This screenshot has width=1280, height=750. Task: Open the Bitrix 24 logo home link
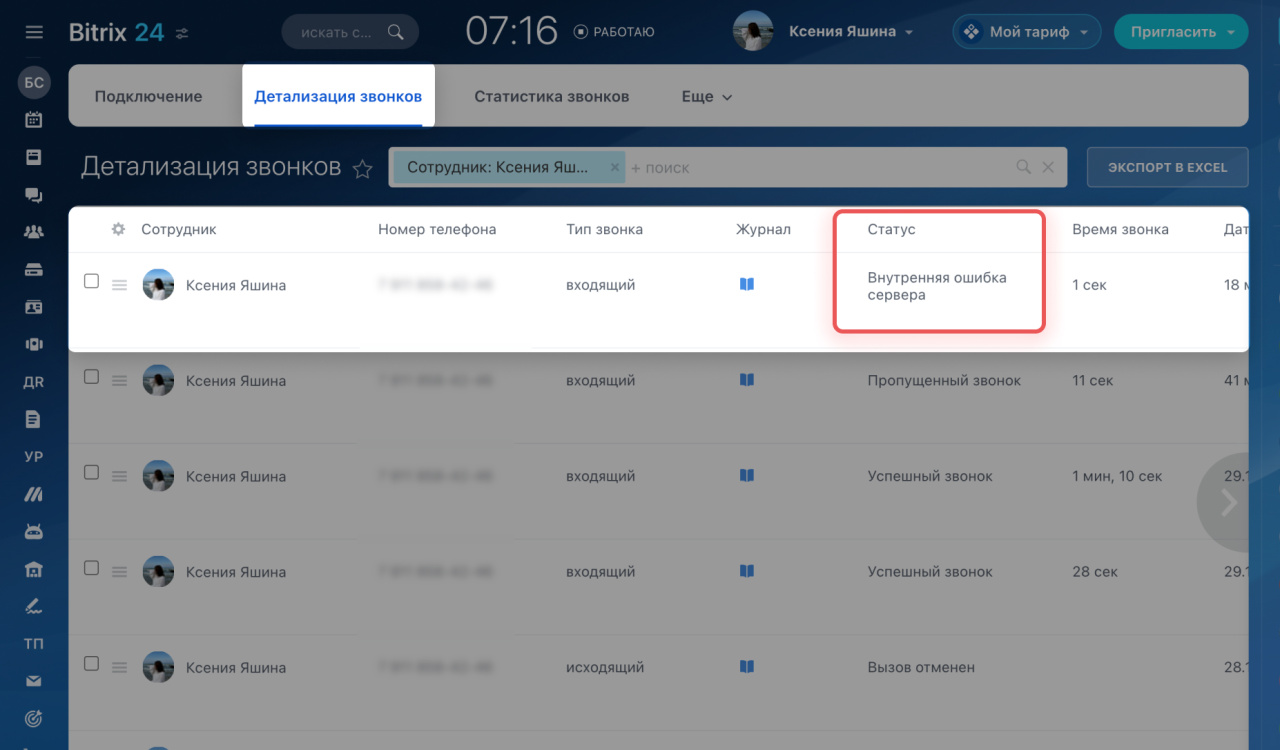coord(116,32)
